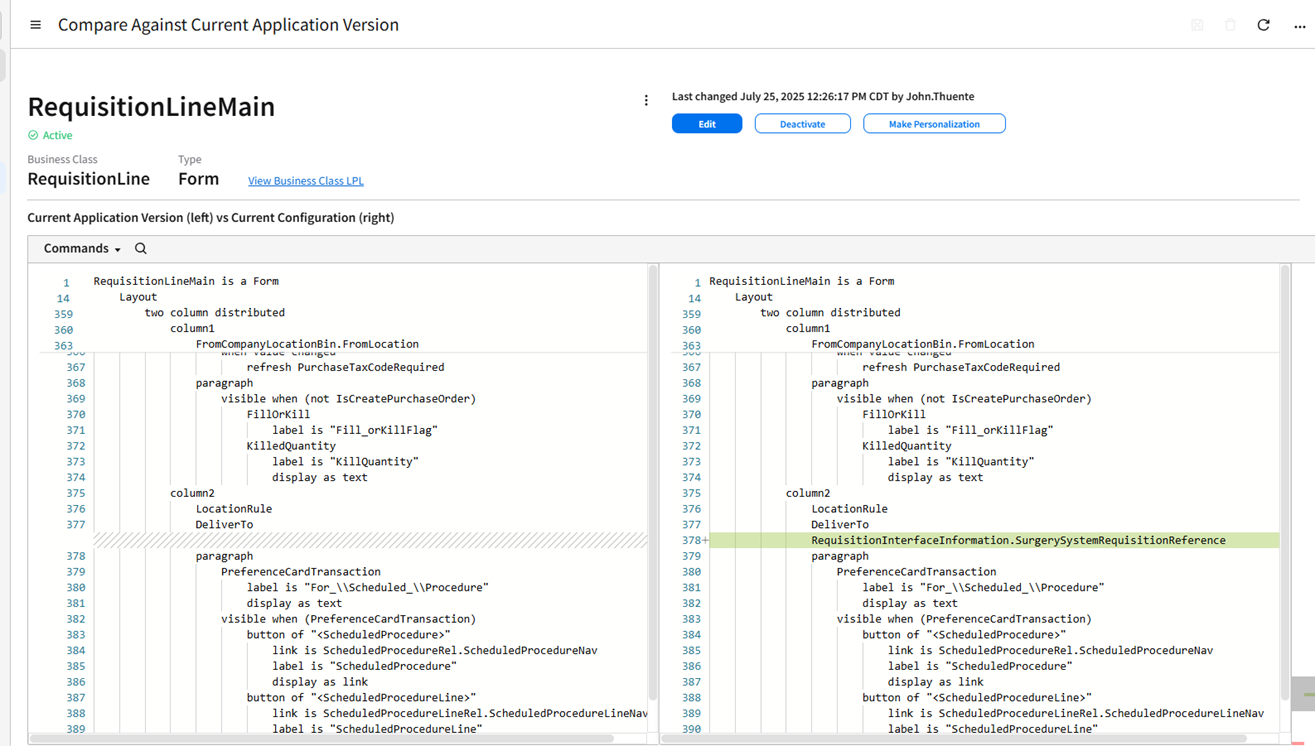Image resolution: width=1315 pixels, height=746 pixels.
Task: Click 'RequisitionLineMain is a Form' in right pane
Action: point(802,281)
